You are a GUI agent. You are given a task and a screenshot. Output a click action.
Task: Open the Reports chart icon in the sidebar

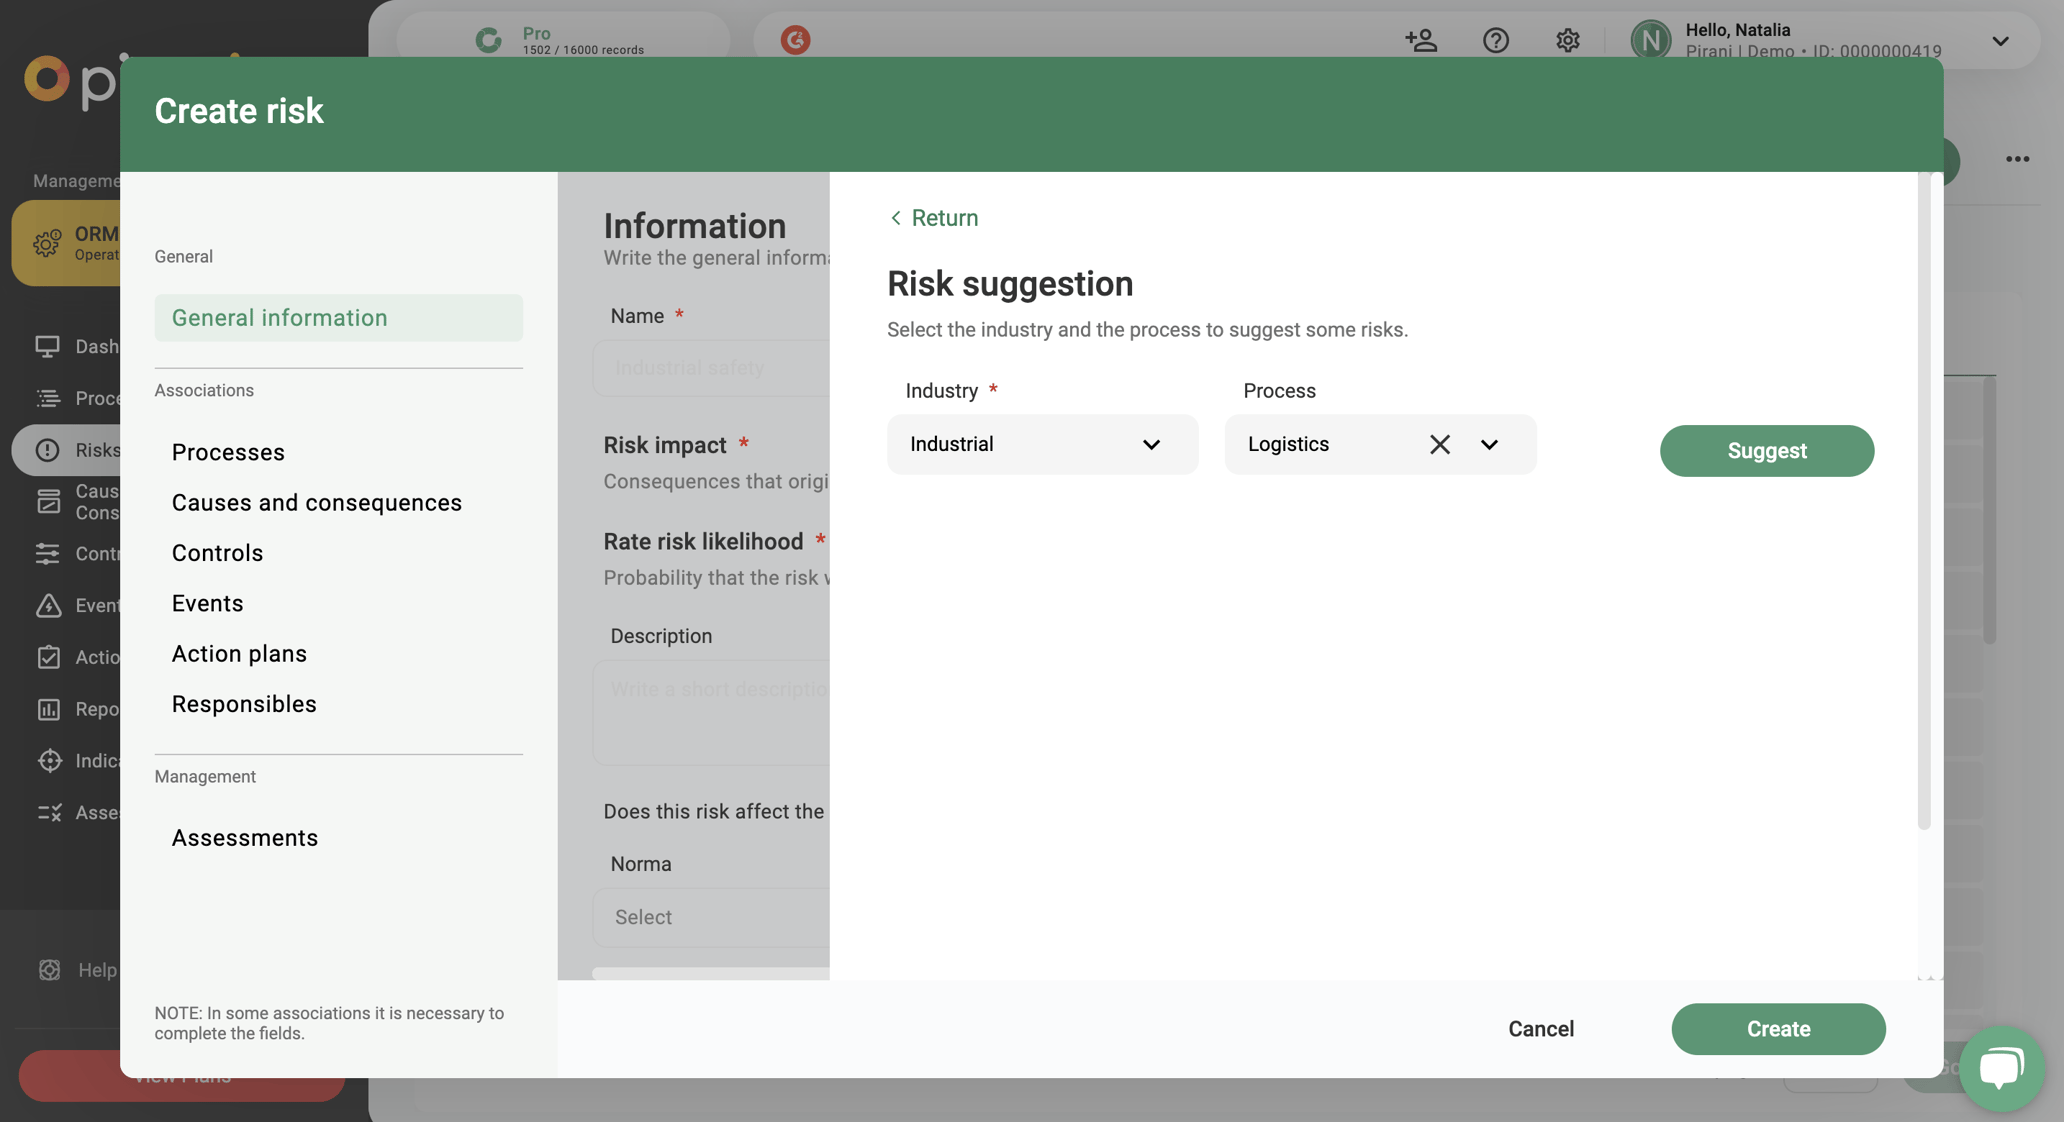click(x=48, y=709)
